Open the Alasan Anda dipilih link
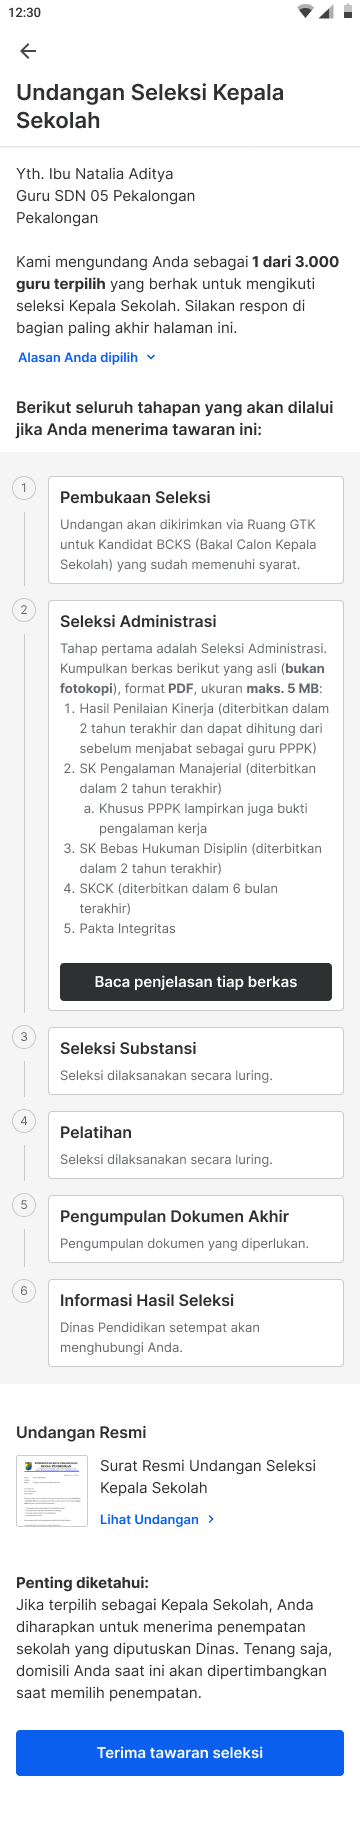 (x=78, y=357)
